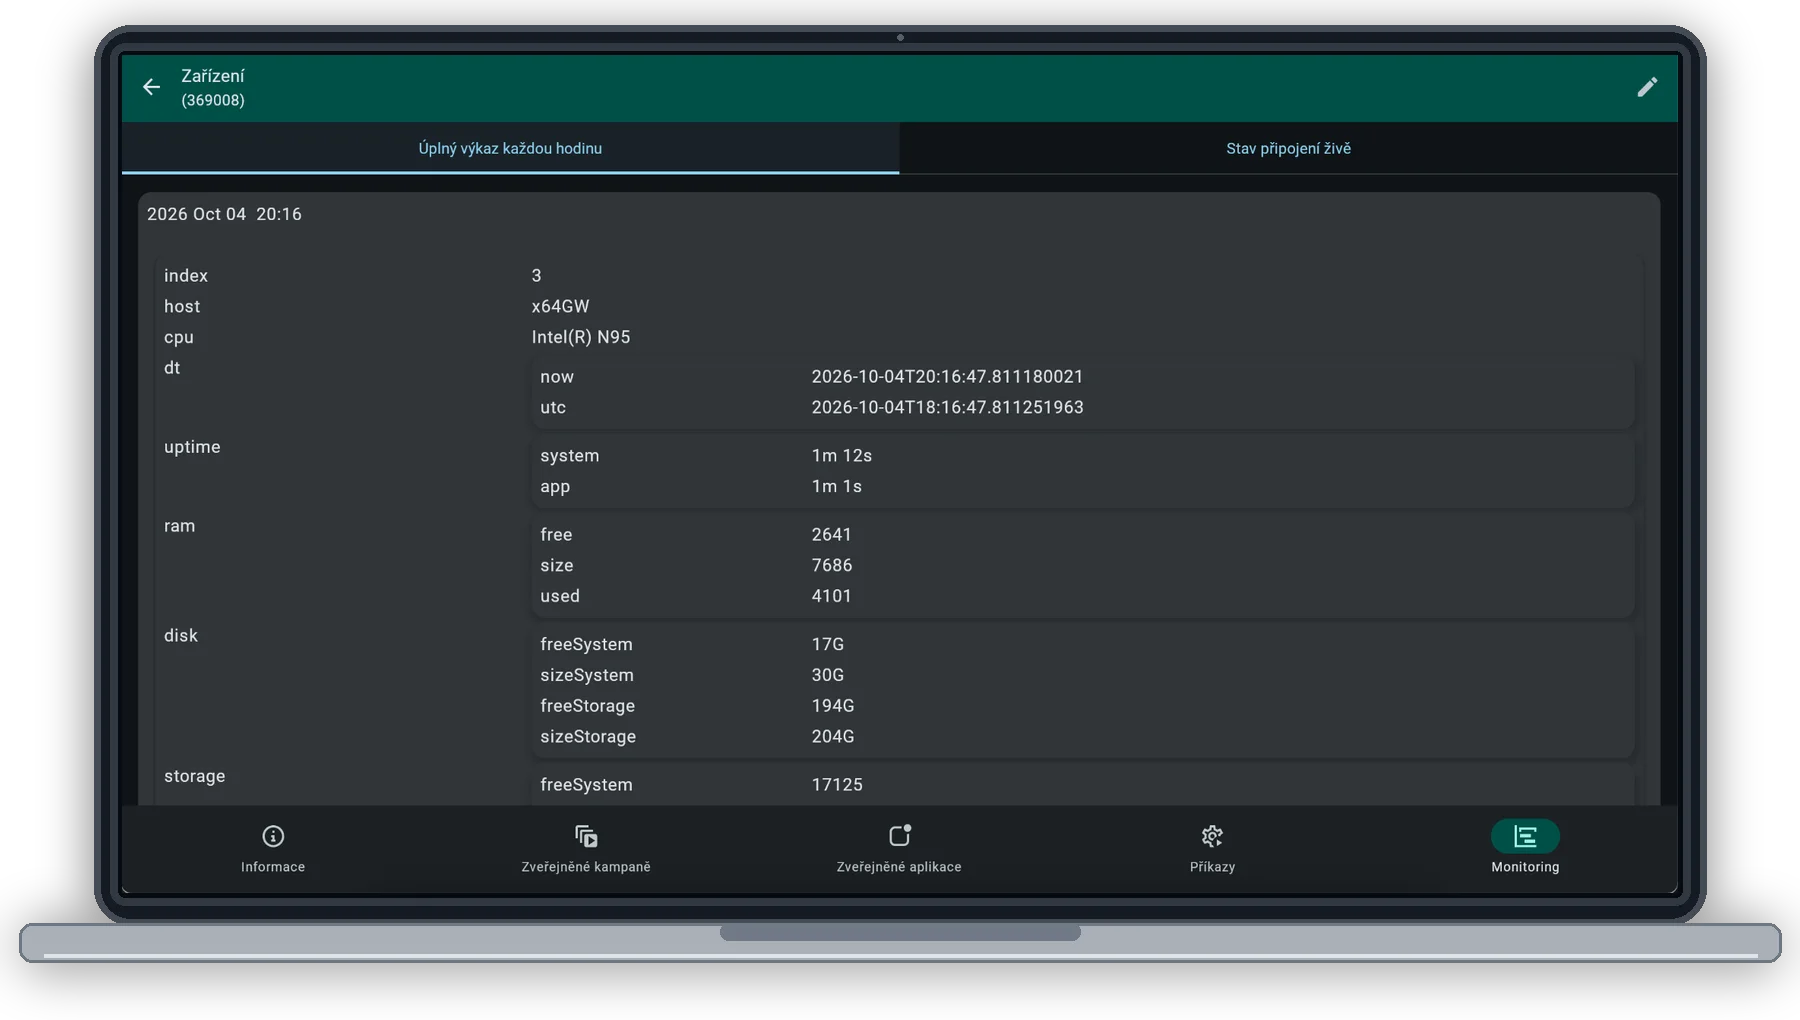Click the host value x64GW

click(560, 306)
